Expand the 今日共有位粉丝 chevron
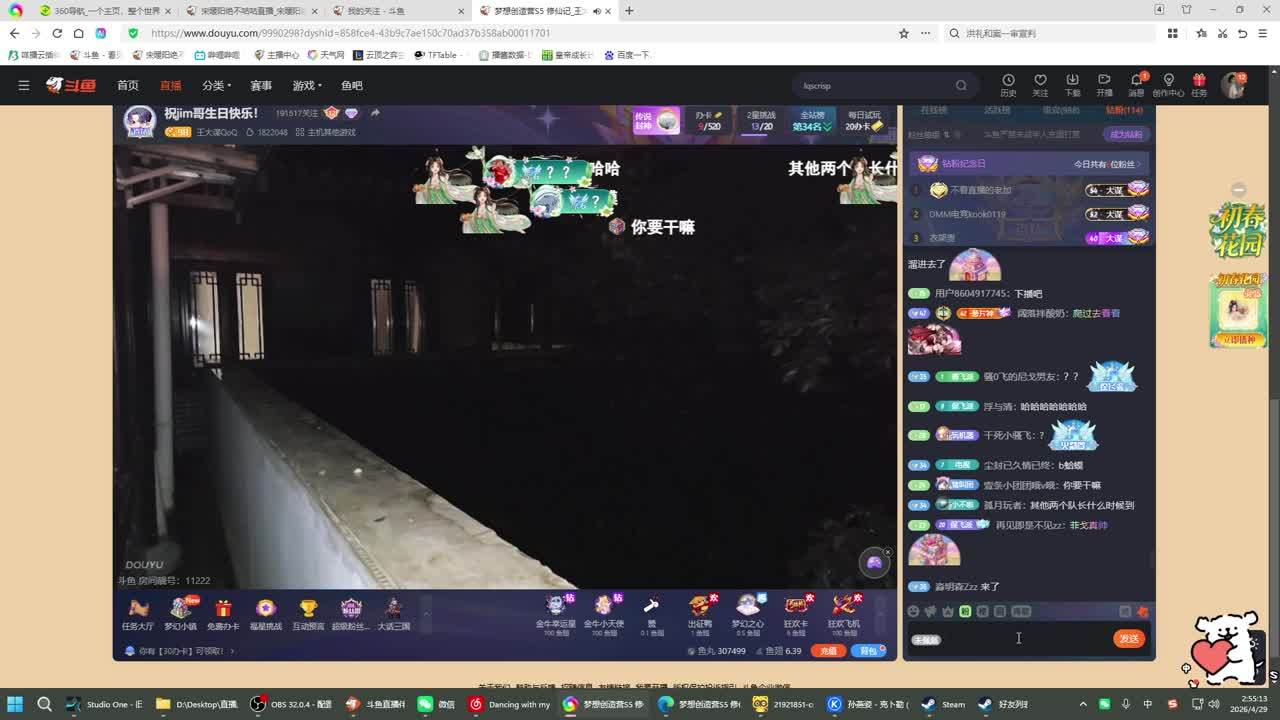1280x720 pixels. 1139,164
